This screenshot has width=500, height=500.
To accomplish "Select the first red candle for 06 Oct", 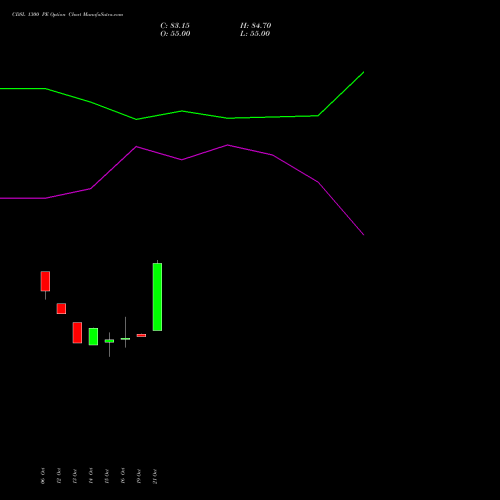I will 45,281.
